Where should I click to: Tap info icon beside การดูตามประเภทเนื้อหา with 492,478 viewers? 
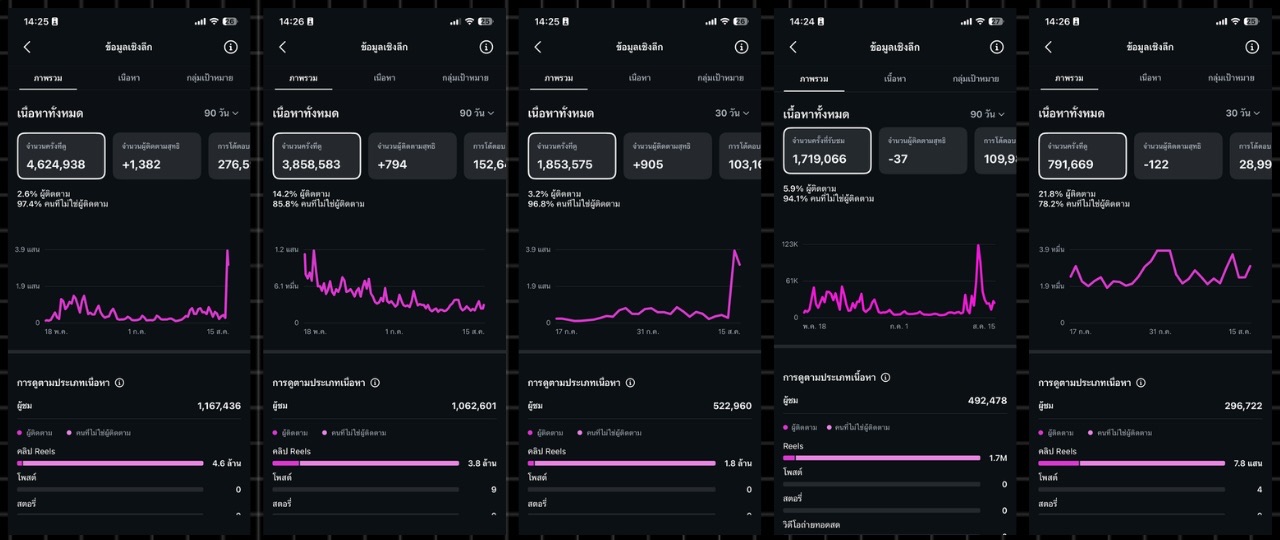[886, 377]
